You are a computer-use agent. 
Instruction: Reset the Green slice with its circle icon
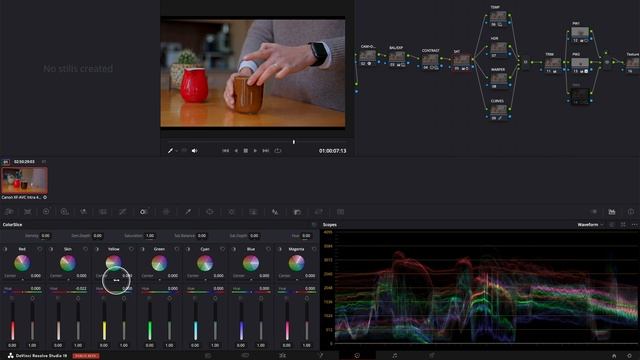click(177, 249)
